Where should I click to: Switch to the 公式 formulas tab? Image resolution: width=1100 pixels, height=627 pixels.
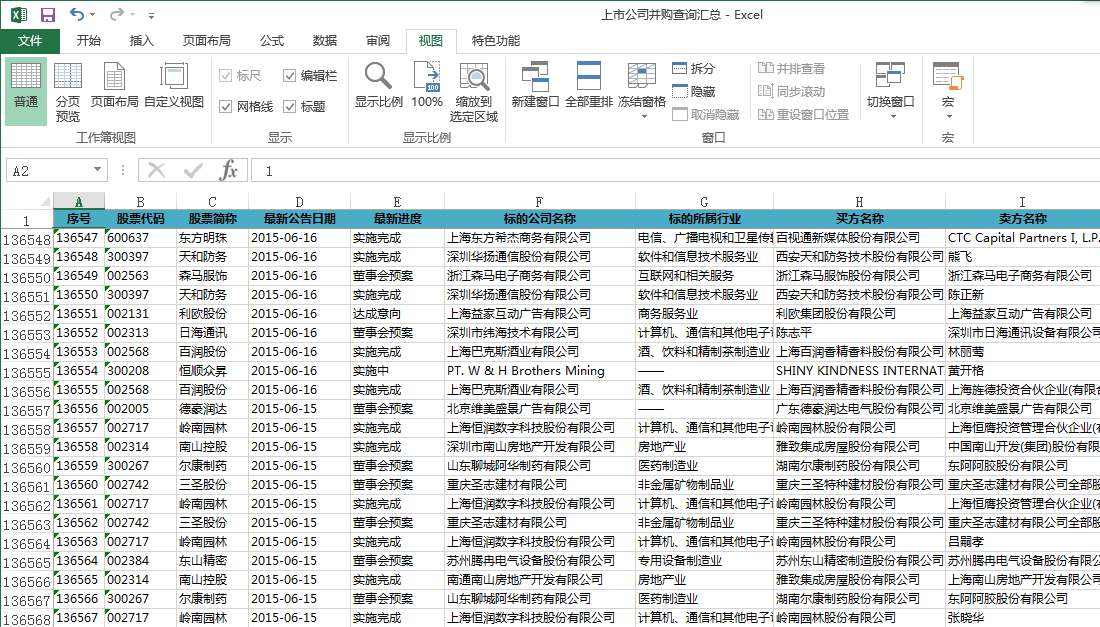point(271,41)
